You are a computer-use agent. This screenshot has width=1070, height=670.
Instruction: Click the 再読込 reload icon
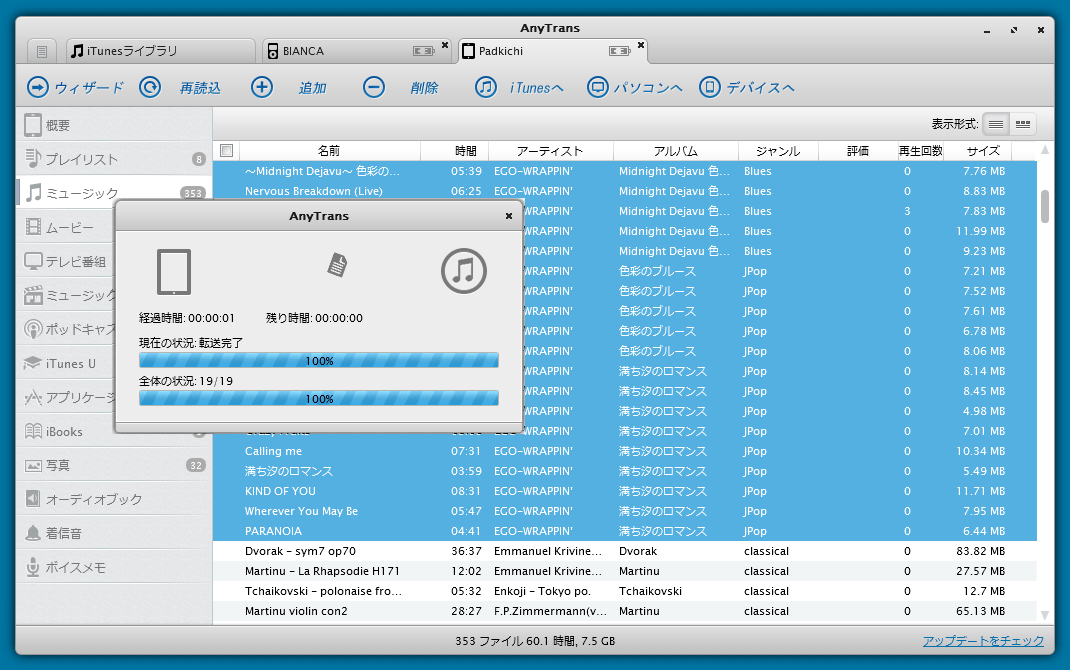pos(150,87)
